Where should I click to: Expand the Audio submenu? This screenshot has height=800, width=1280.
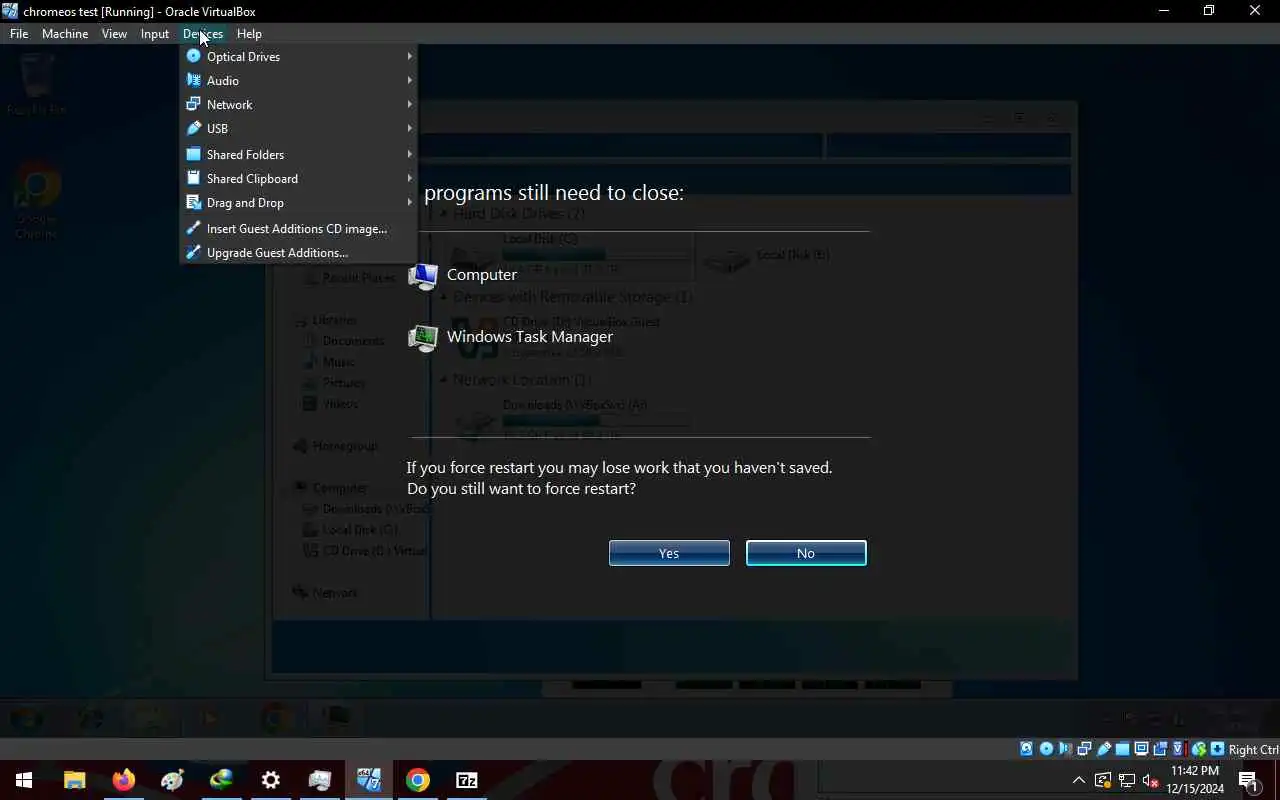pyautogui.click(x=298, y=80)
